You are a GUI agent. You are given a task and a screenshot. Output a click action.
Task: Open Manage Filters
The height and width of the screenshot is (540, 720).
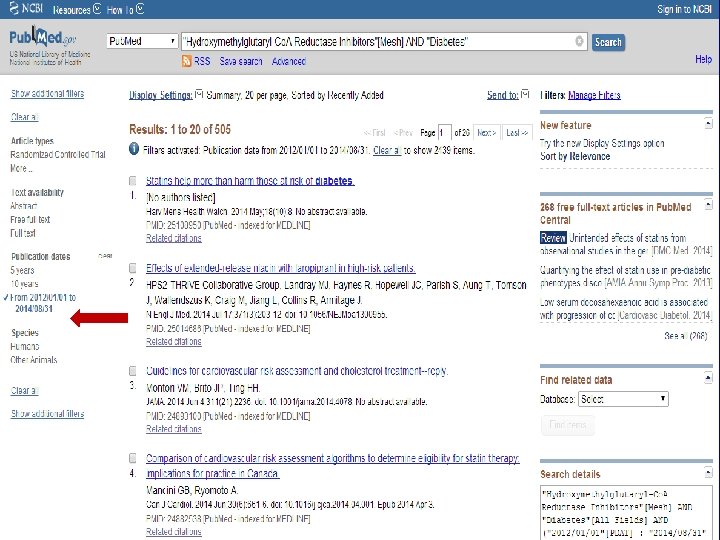pyautogui.click(x=594, y=95)
